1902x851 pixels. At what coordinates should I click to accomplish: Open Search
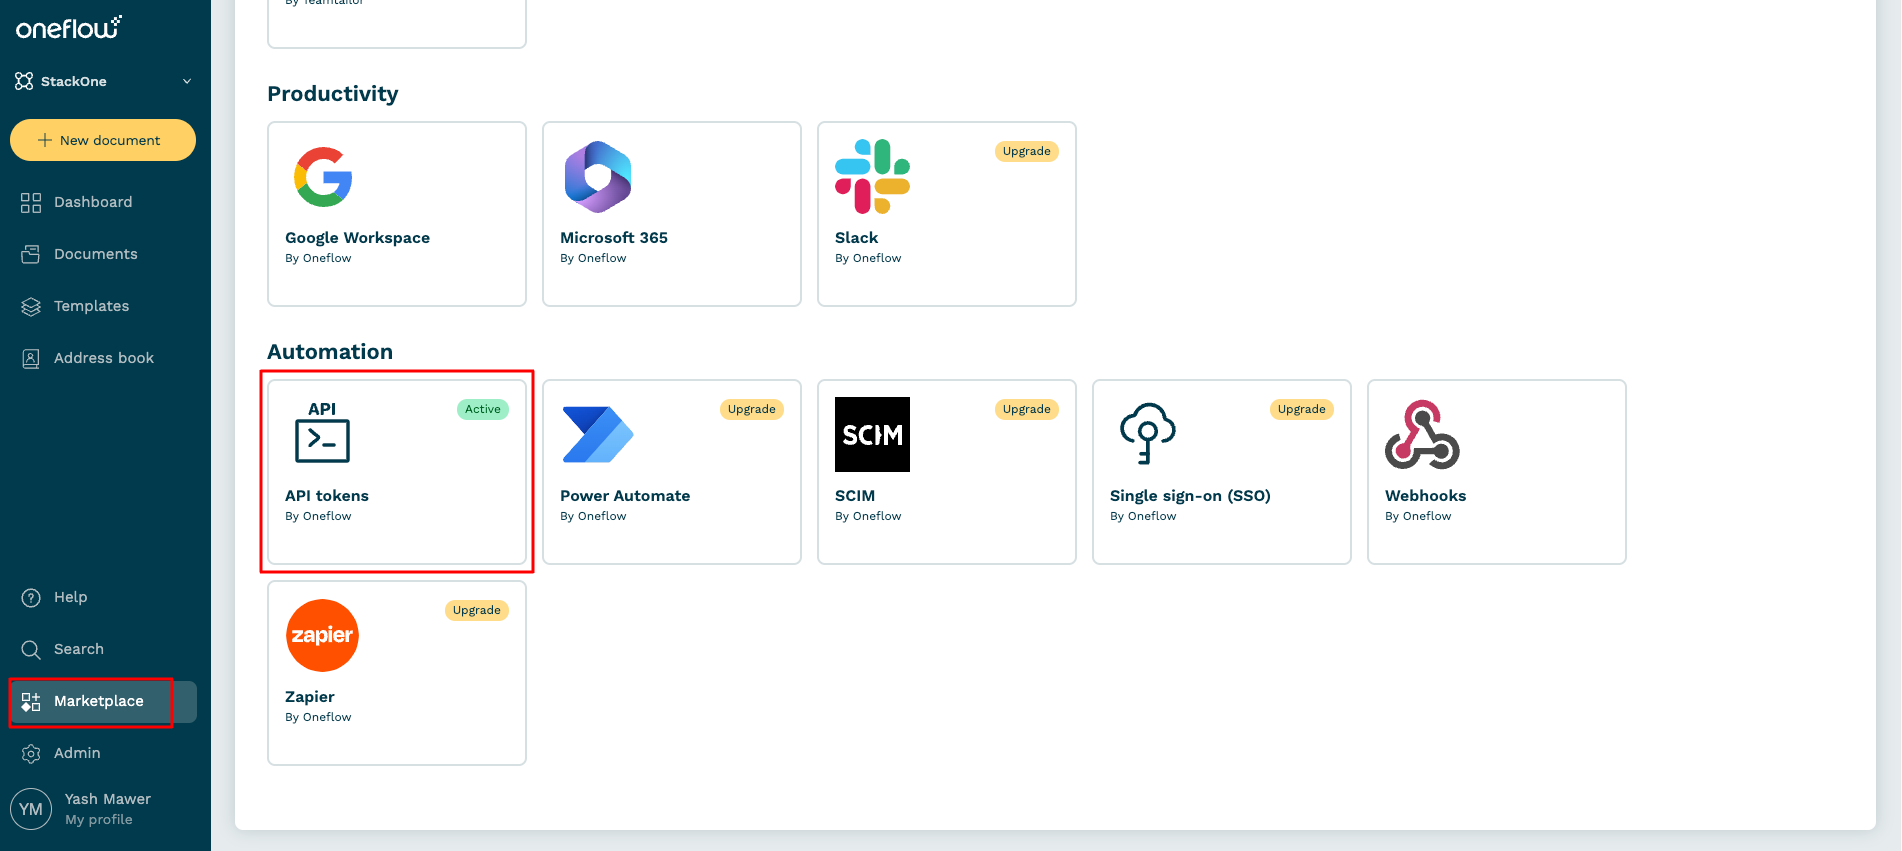coord(79,649)
